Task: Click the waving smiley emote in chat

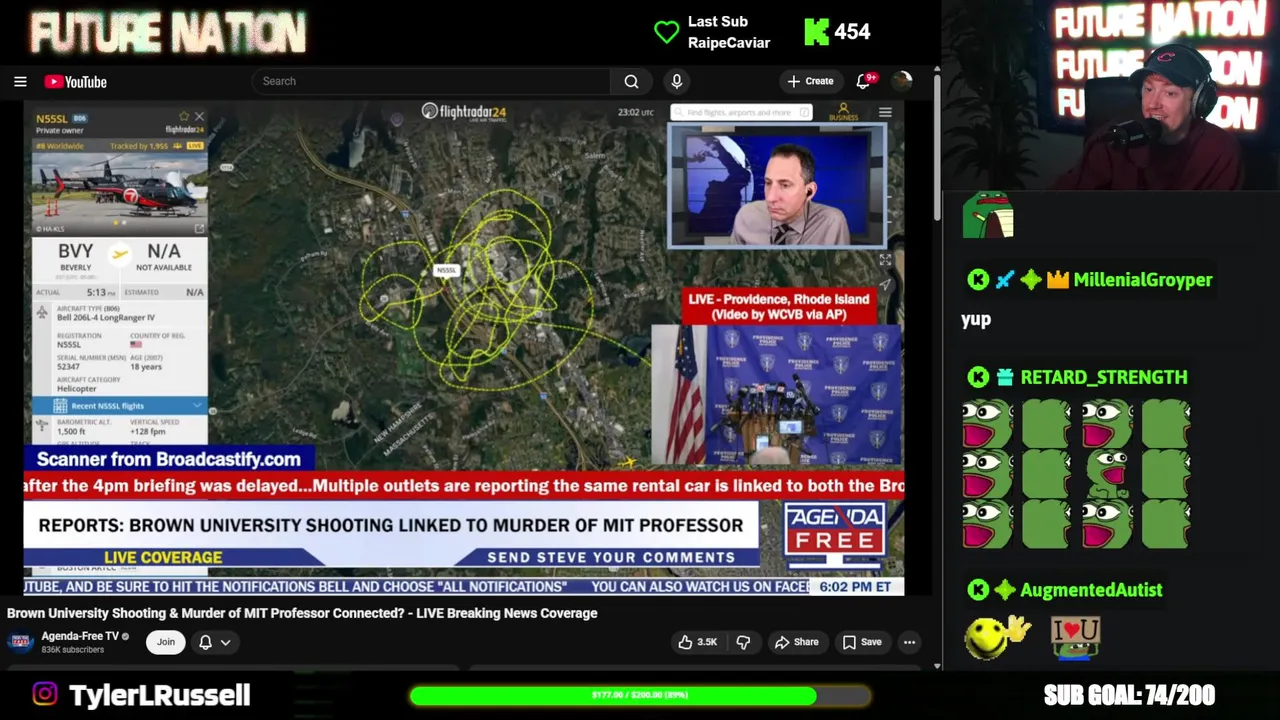Action: pos(997,637)
